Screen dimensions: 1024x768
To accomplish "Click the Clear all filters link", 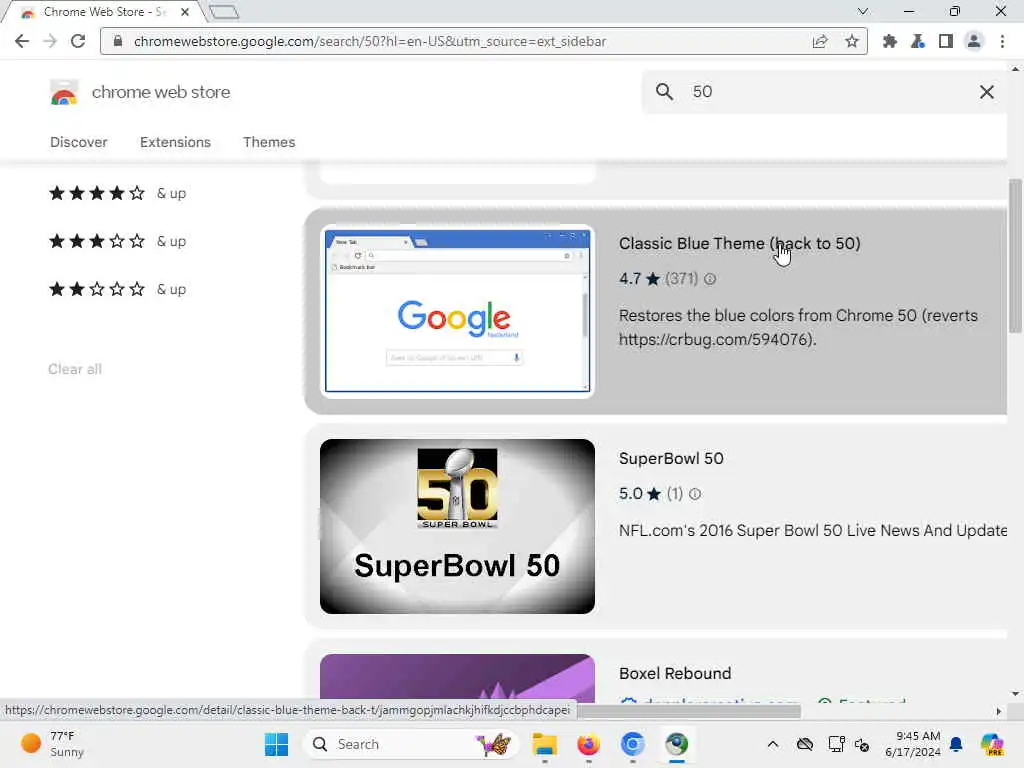I will coord(74,369).
